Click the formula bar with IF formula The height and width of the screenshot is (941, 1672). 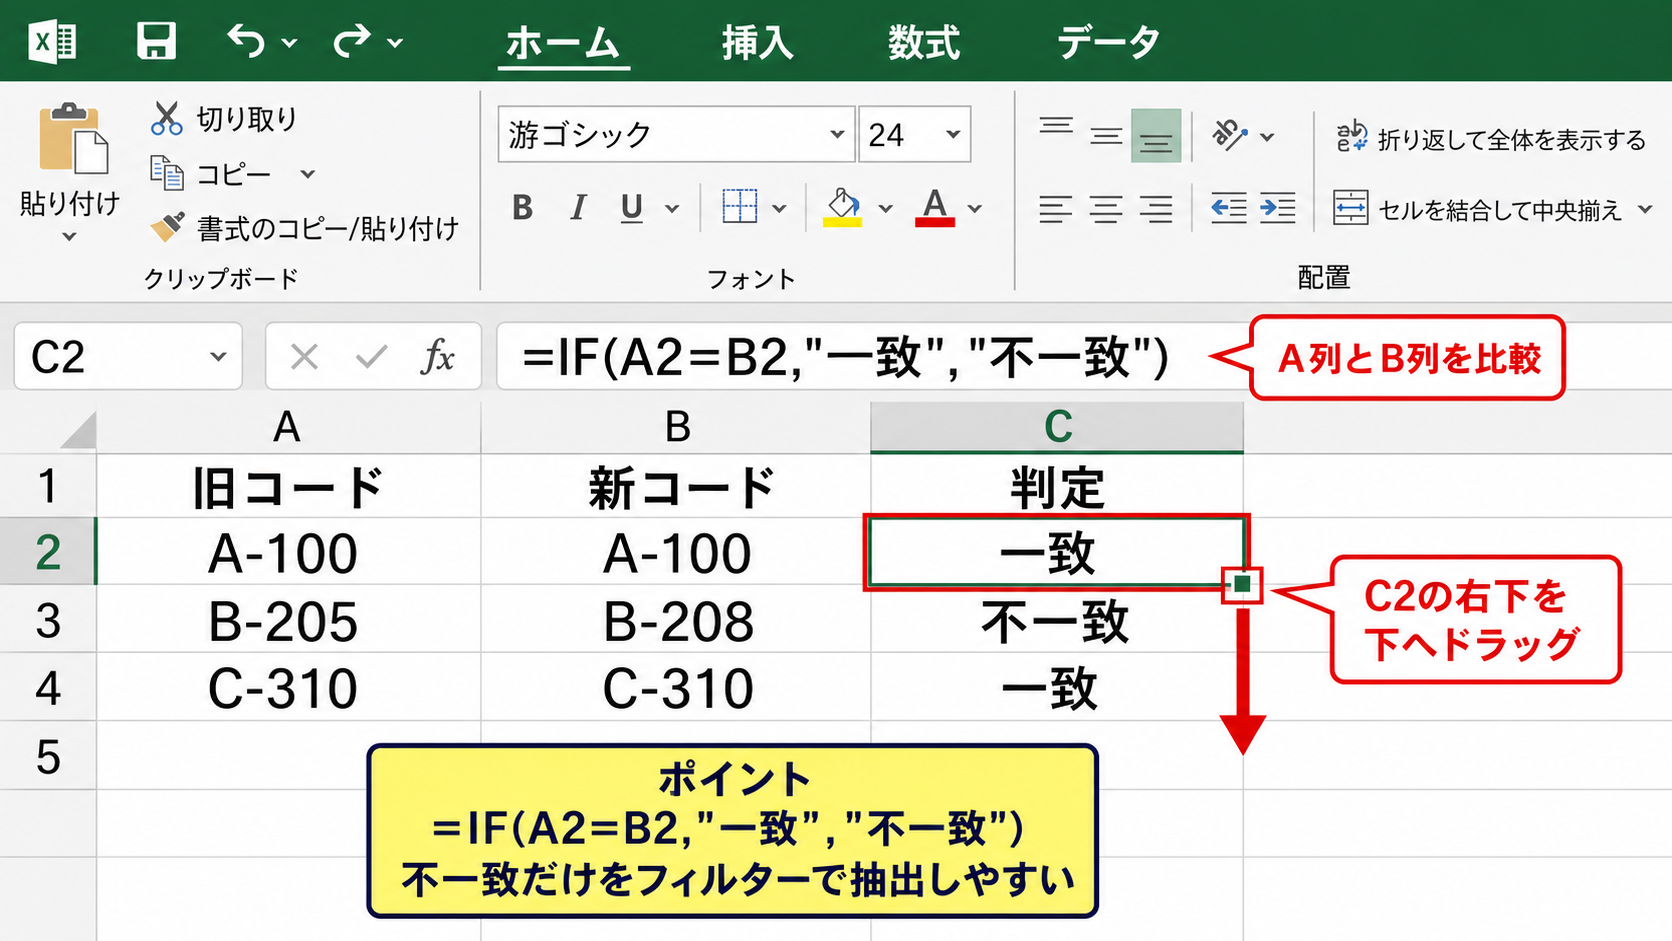pyautogui.click(x=846, y=357)
